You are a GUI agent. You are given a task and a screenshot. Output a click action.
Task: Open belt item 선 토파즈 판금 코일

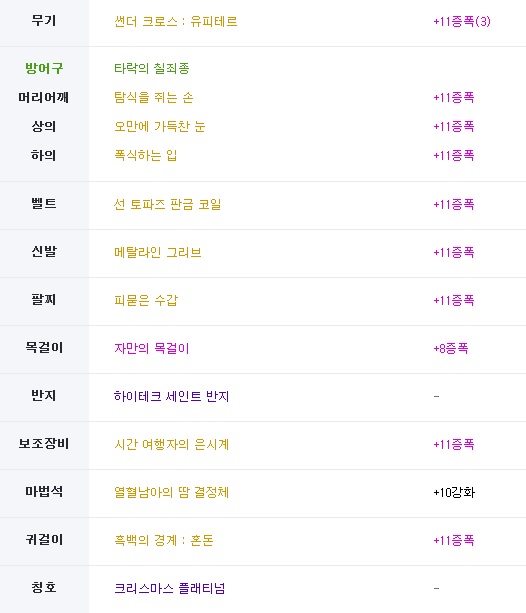167,204
